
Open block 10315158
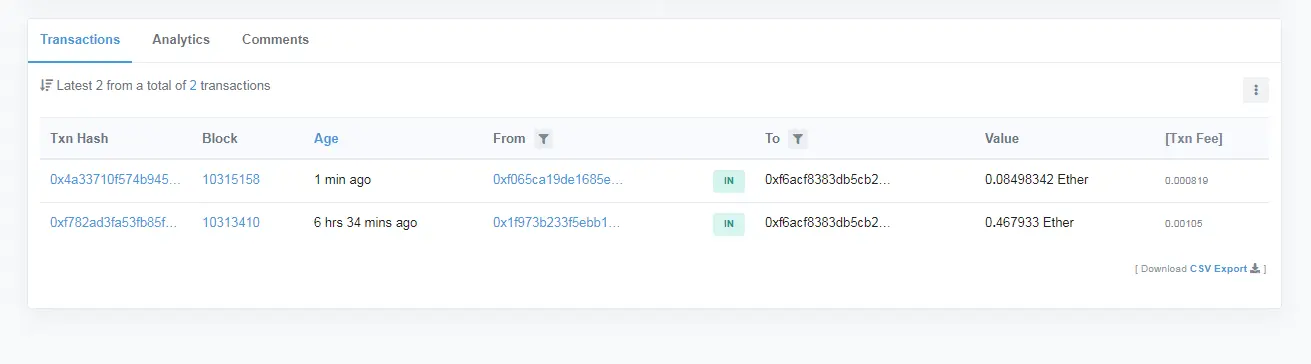click(231, 180)
